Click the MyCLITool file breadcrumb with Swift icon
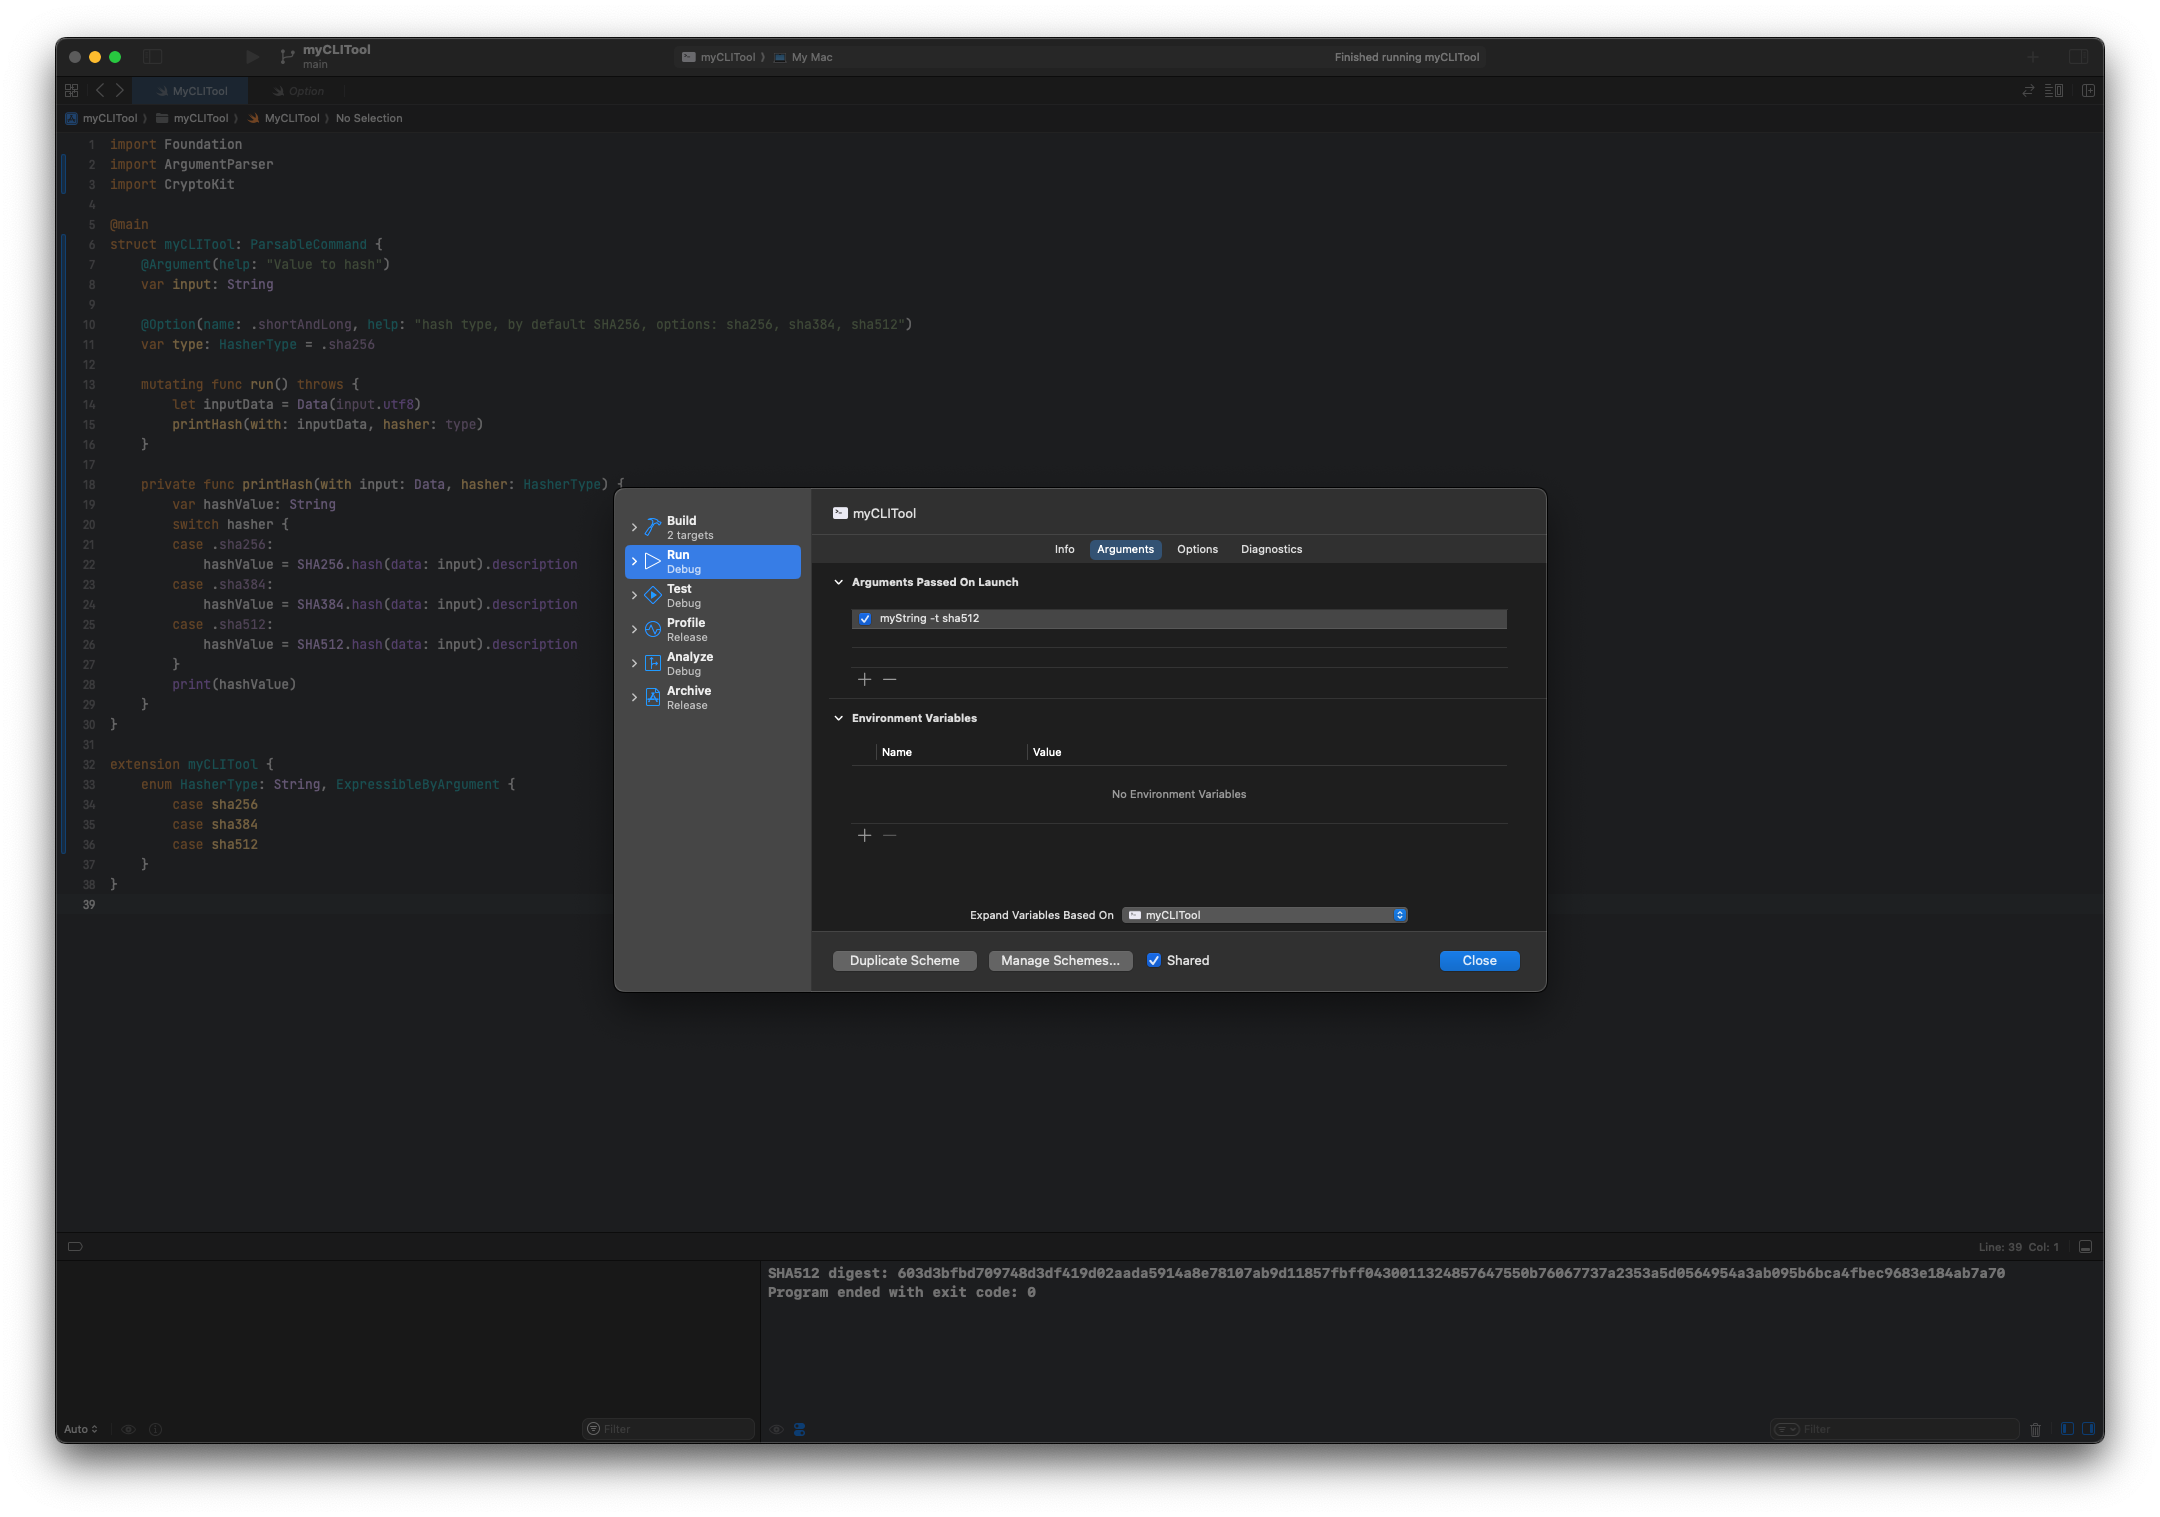This screenshot has width=2160, height=1517. coord(284,118)
